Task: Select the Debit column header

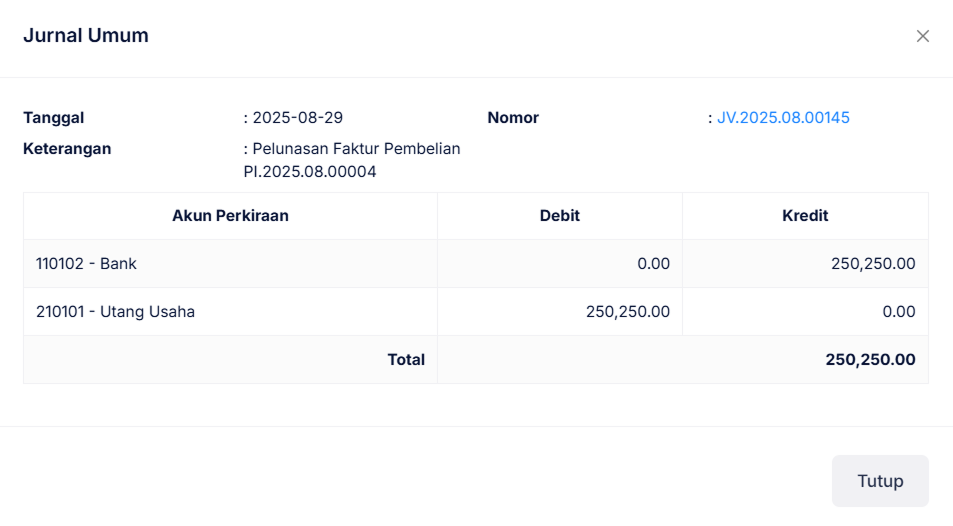Action: coord(559,216)
